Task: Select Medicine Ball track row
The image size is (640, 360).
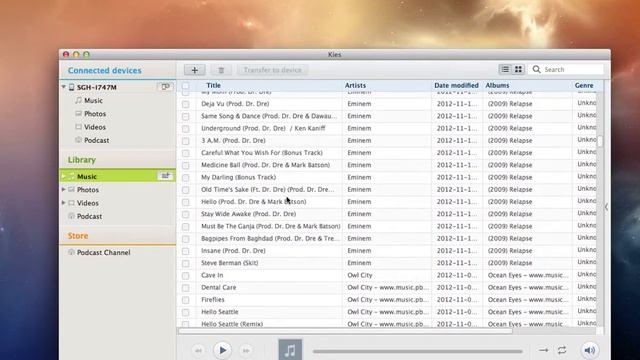Action: [265, 165]
